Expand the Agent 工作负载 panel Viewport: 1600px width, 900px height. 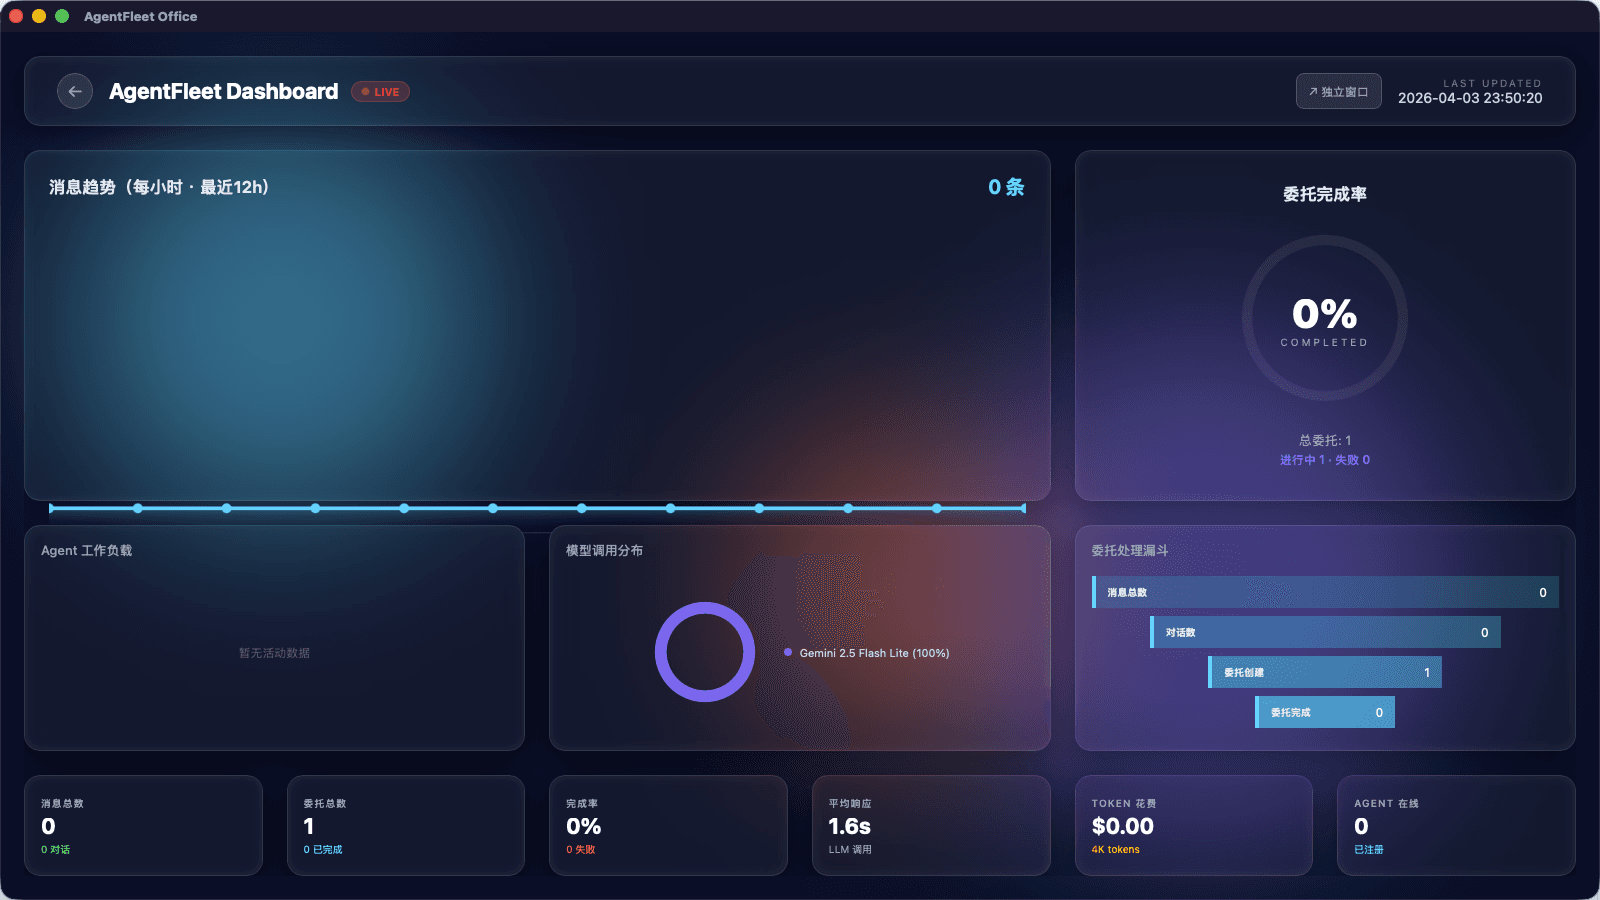275,640
